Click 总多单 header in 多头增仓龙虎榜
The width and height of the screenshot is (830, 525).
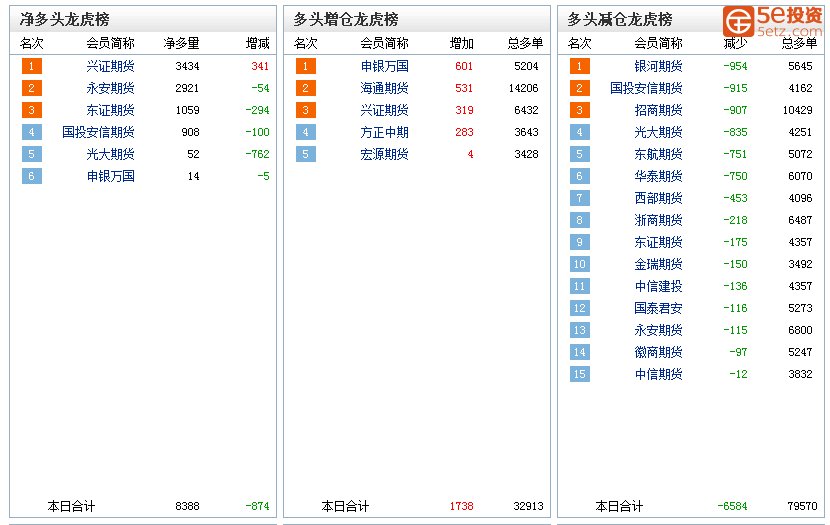point(526,43)
